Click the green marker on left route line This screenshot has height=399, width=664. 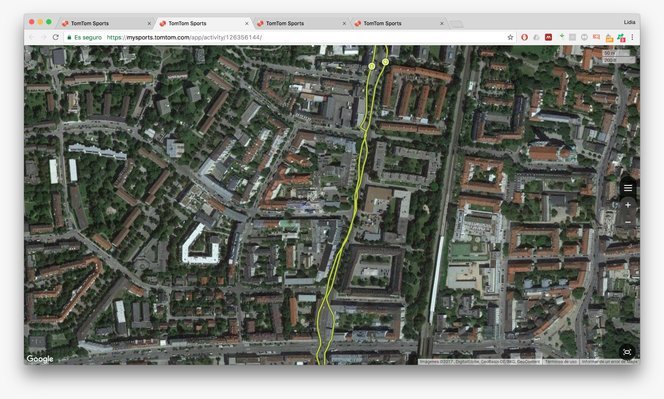(371, 66)
